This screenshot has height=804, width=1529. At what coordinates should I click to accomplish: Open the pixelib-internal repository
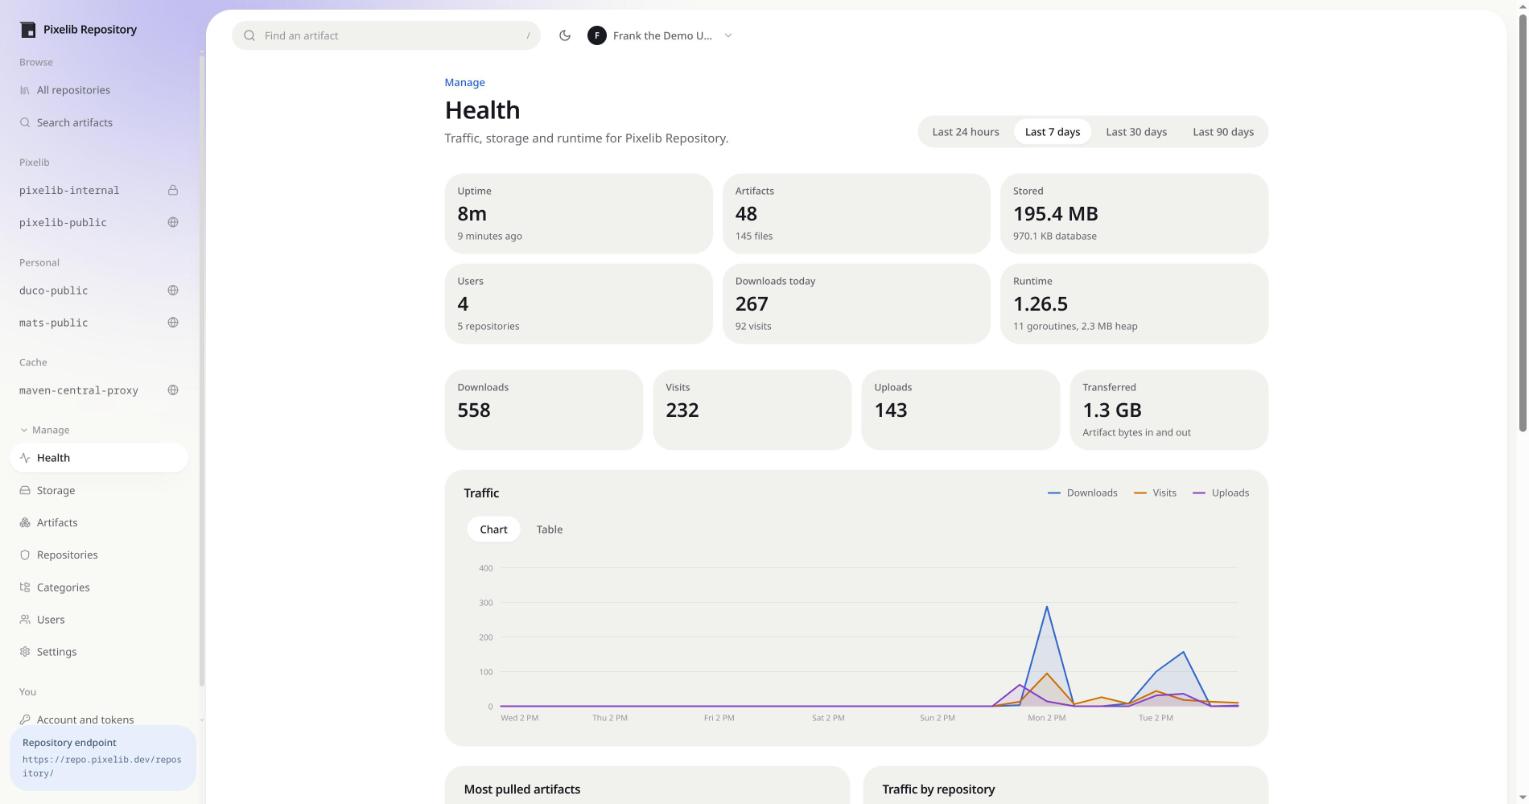click(x=99, y=190)
